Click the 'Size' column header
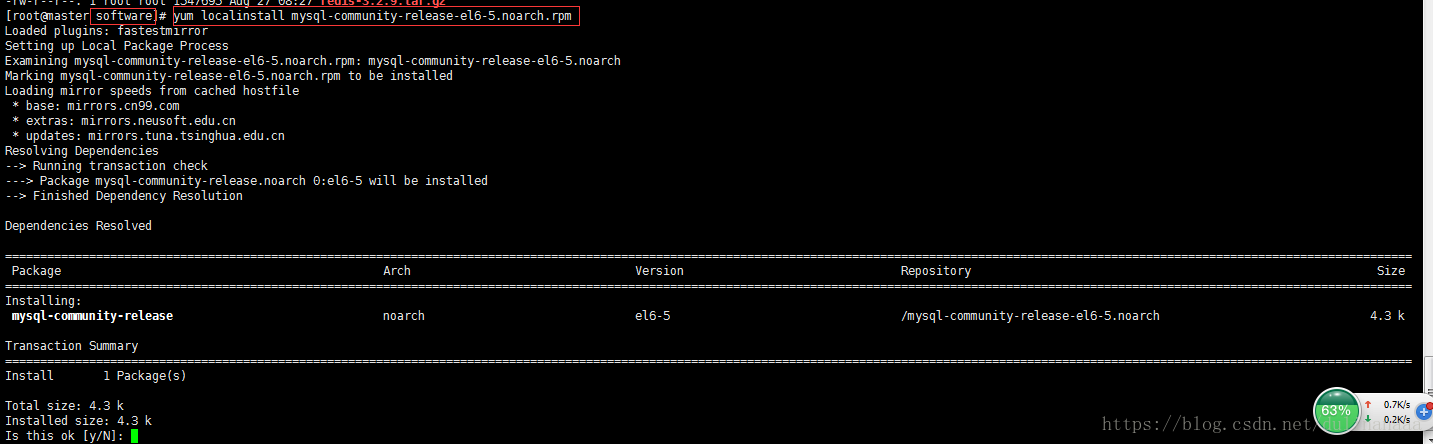Image resolution: width=1433 pixels, height=444 pixels. (1391, 271)
